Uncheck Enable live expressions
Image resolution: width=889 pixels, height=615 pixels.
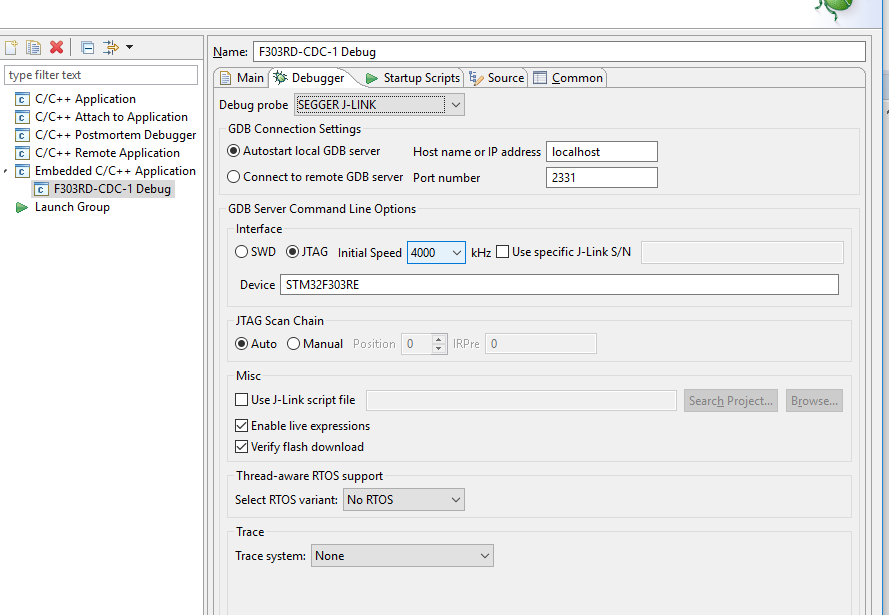(241, 425)
